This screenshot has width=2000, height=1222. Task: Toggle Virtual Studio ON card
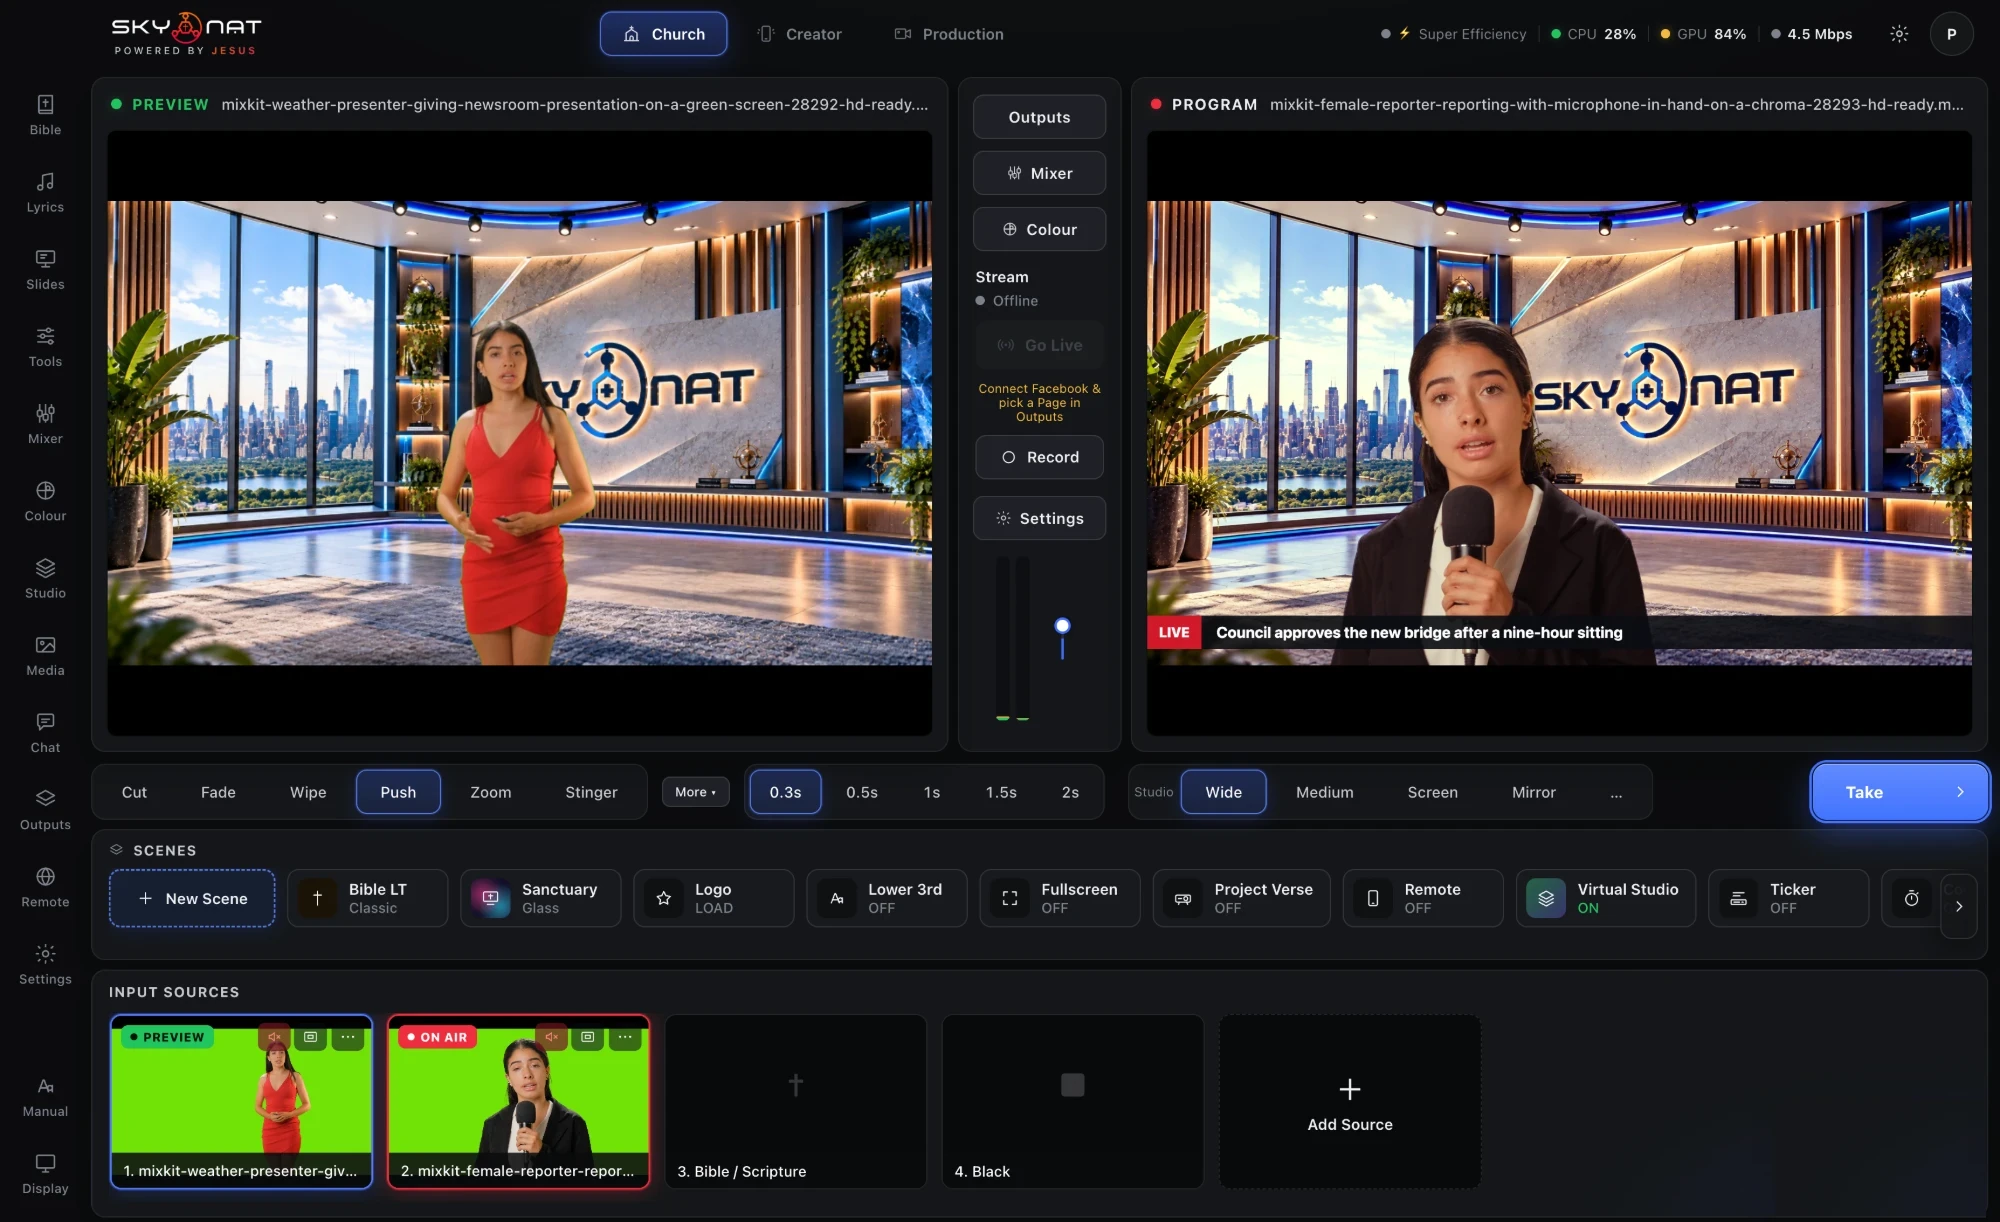1605,898
